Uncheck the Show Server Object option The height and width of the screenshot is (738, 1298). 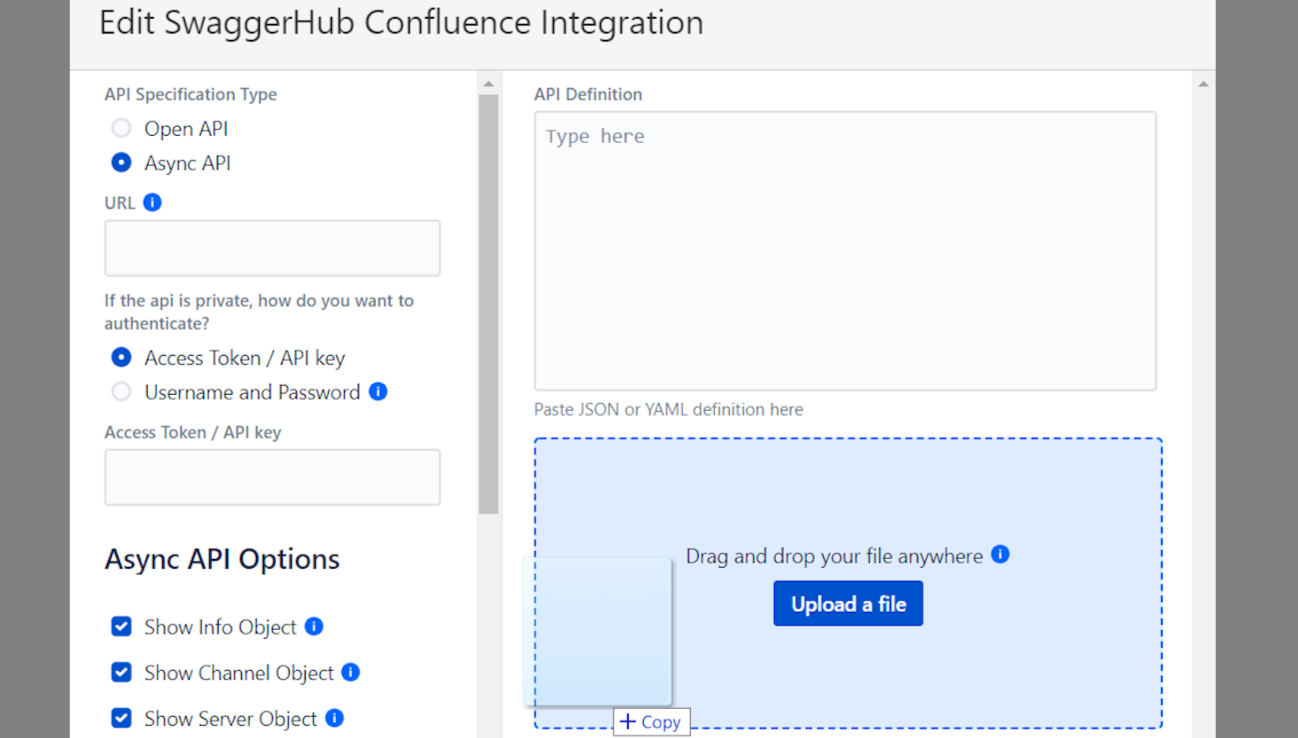[121, 718]
